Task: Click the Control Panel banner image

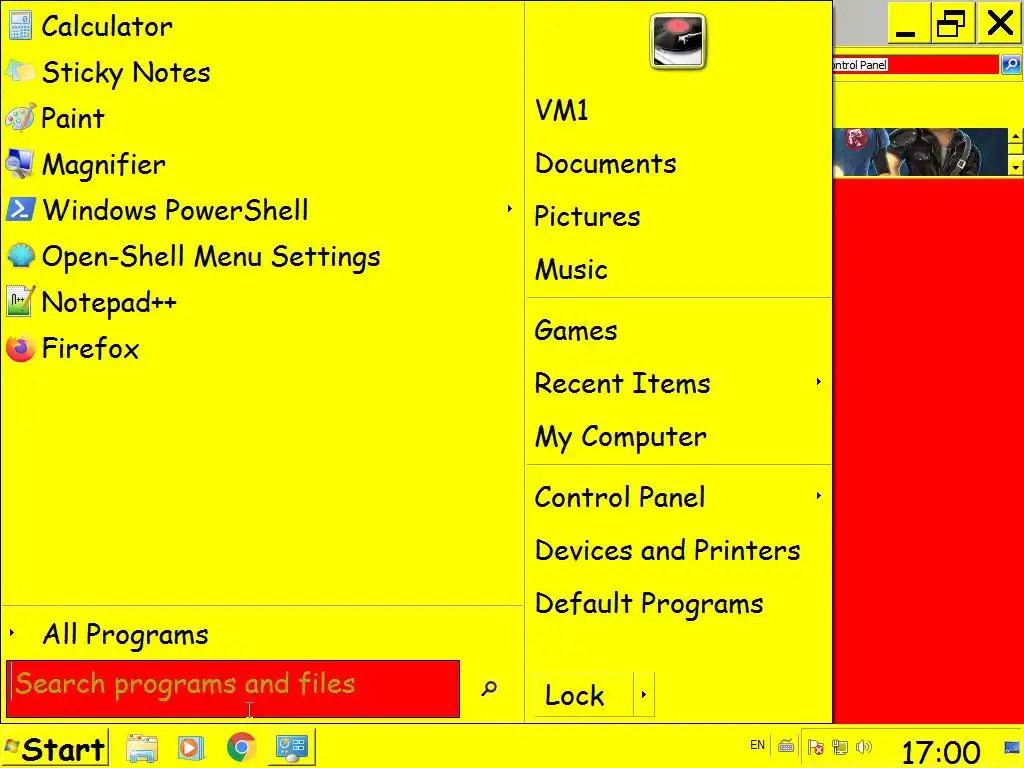Action: pyautogui.click(x=920, y=152)
